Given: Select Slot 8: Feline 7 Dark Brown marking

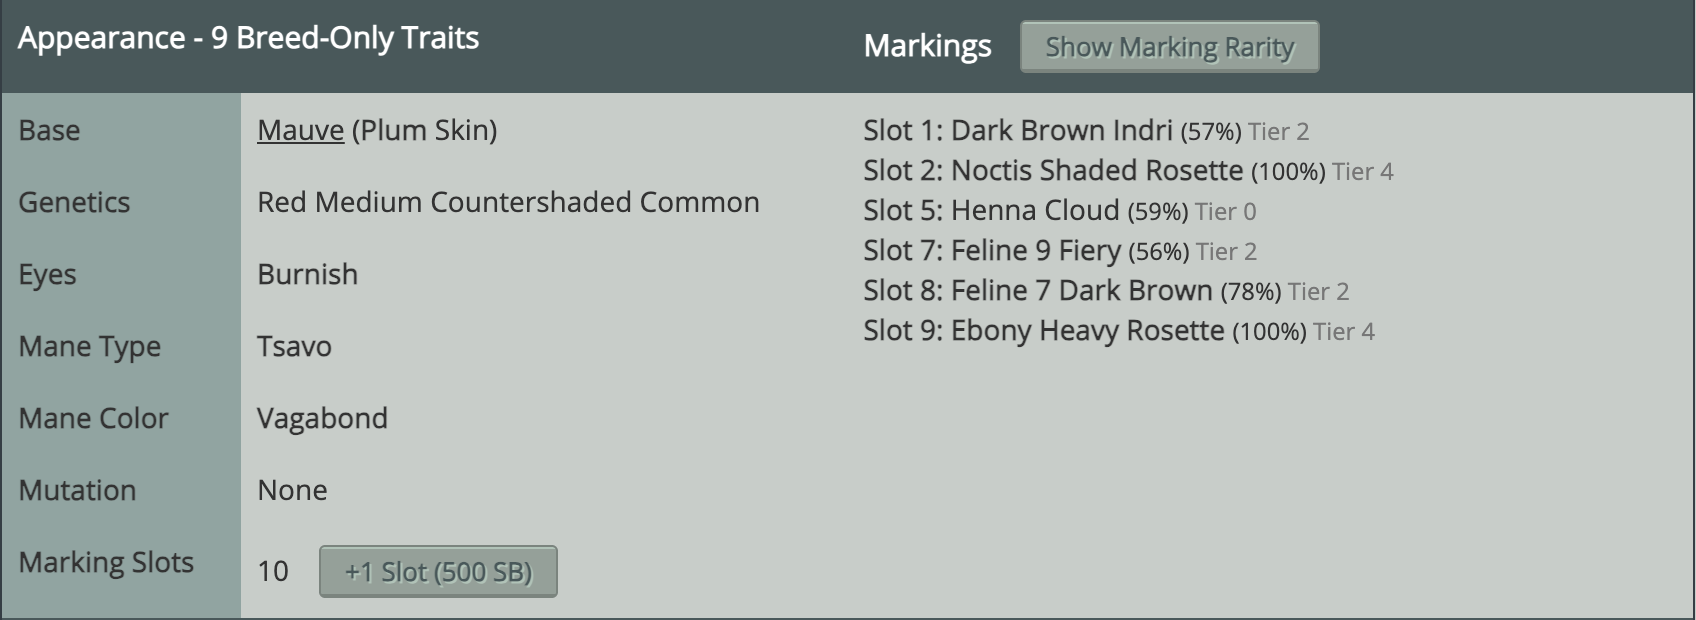Looking at the screenshot, I should point(1106,291).
